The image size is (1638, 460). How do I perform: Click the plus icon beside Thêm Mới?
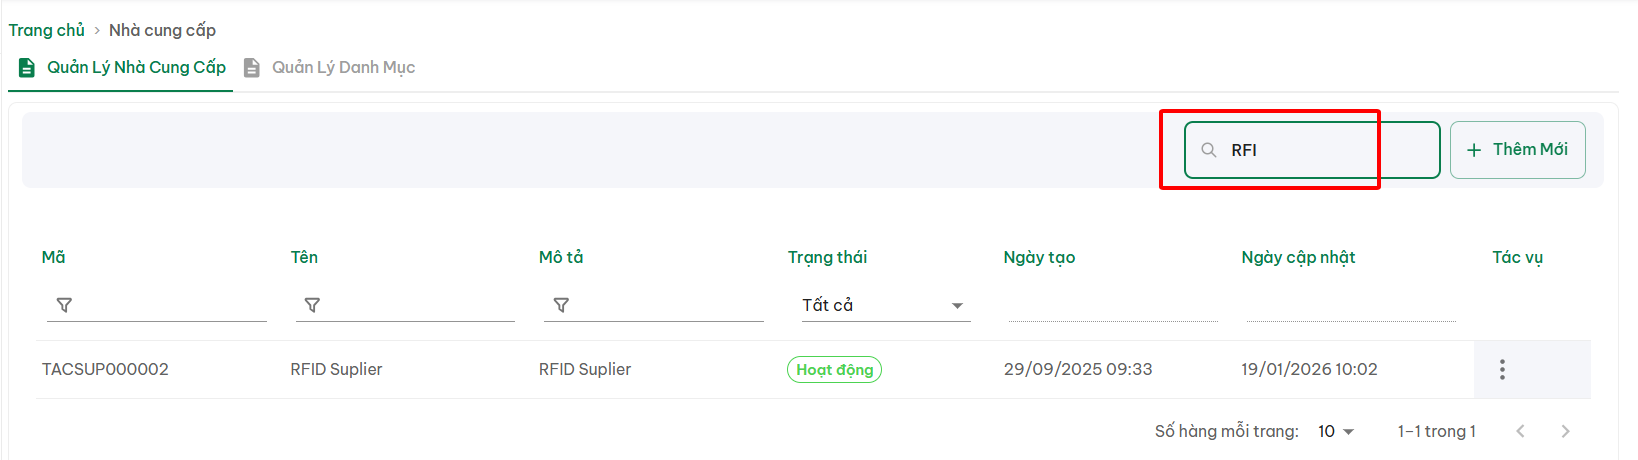coord(1474,150)
